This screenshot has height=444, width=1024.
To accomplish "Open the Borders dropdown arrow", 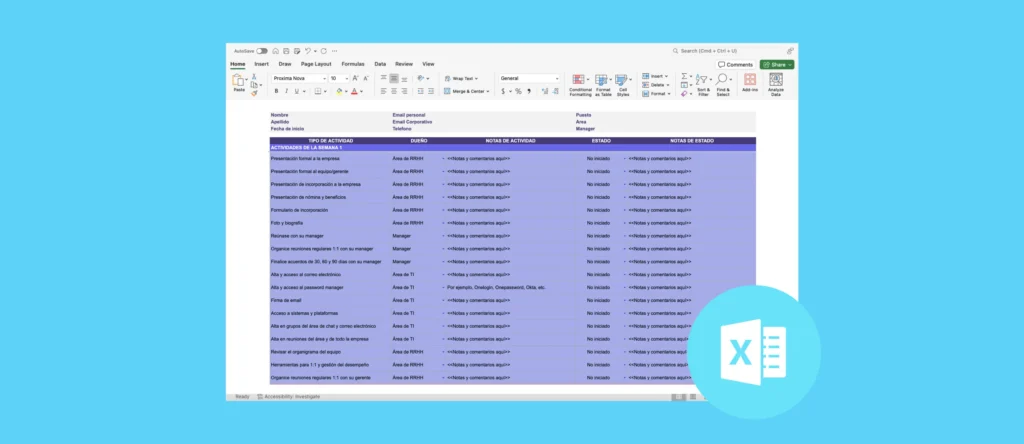I will point(325,91).
